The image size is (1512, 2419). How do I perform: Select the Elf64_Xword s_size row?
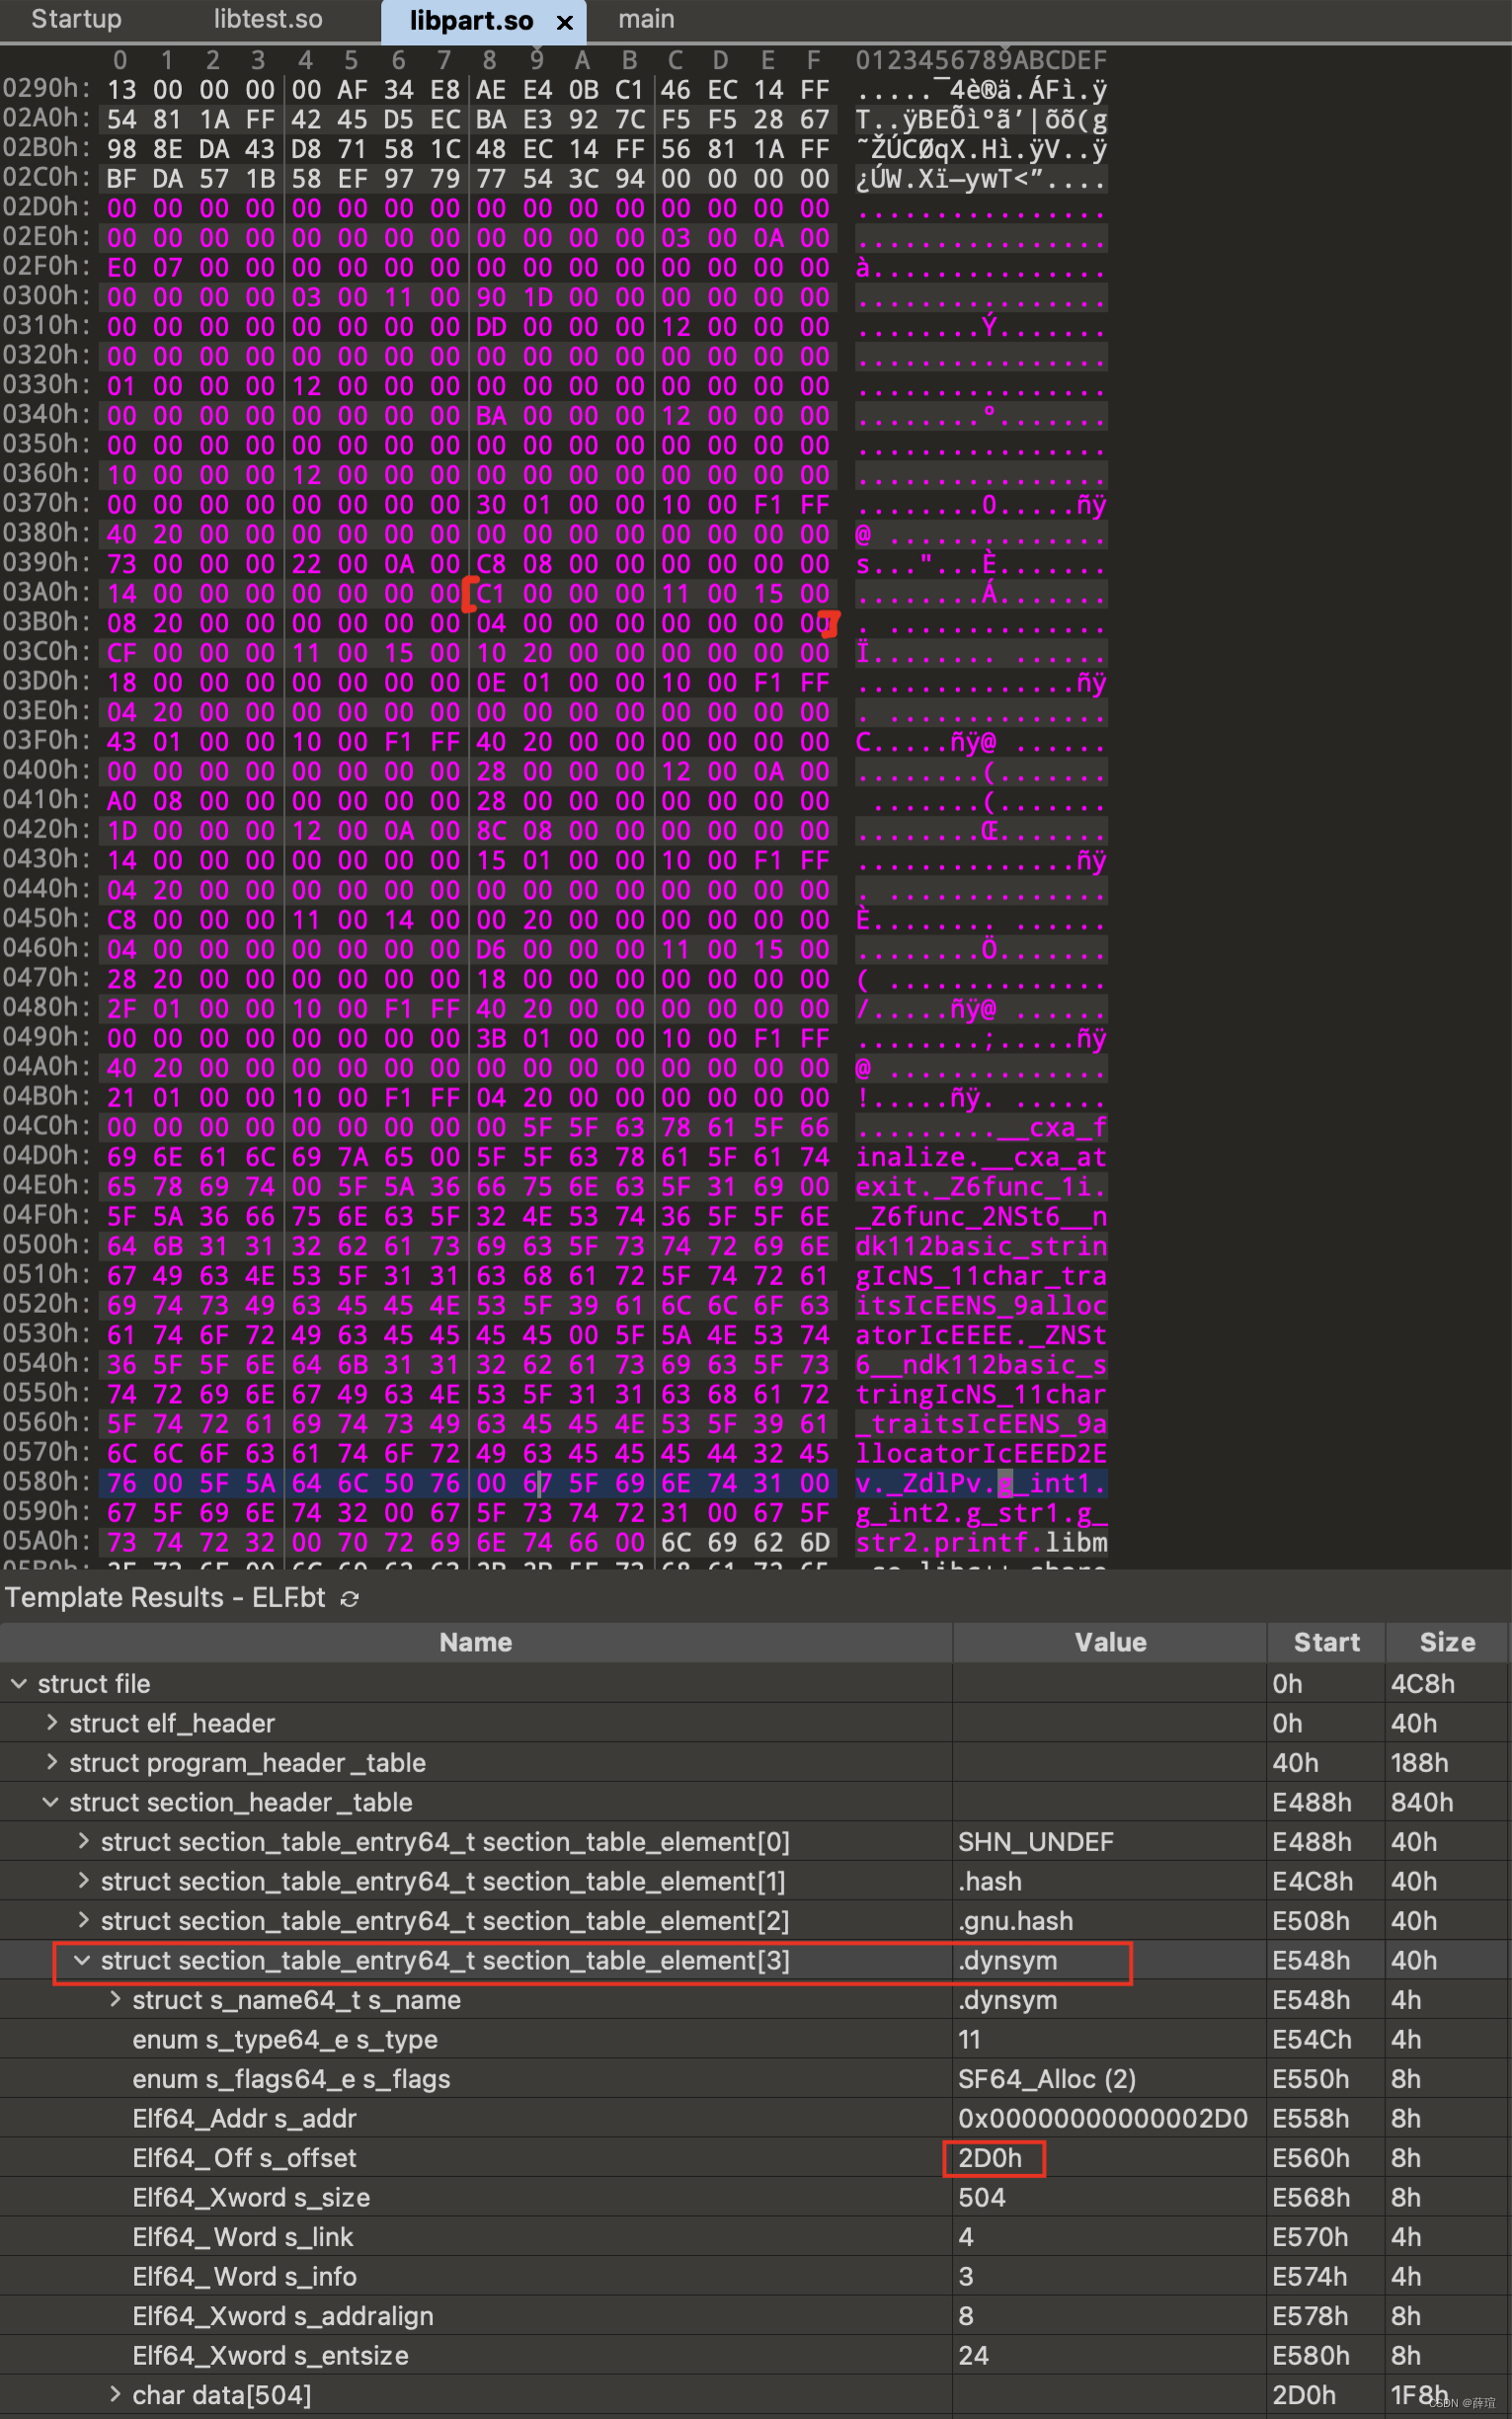(x=755, y=2197)
